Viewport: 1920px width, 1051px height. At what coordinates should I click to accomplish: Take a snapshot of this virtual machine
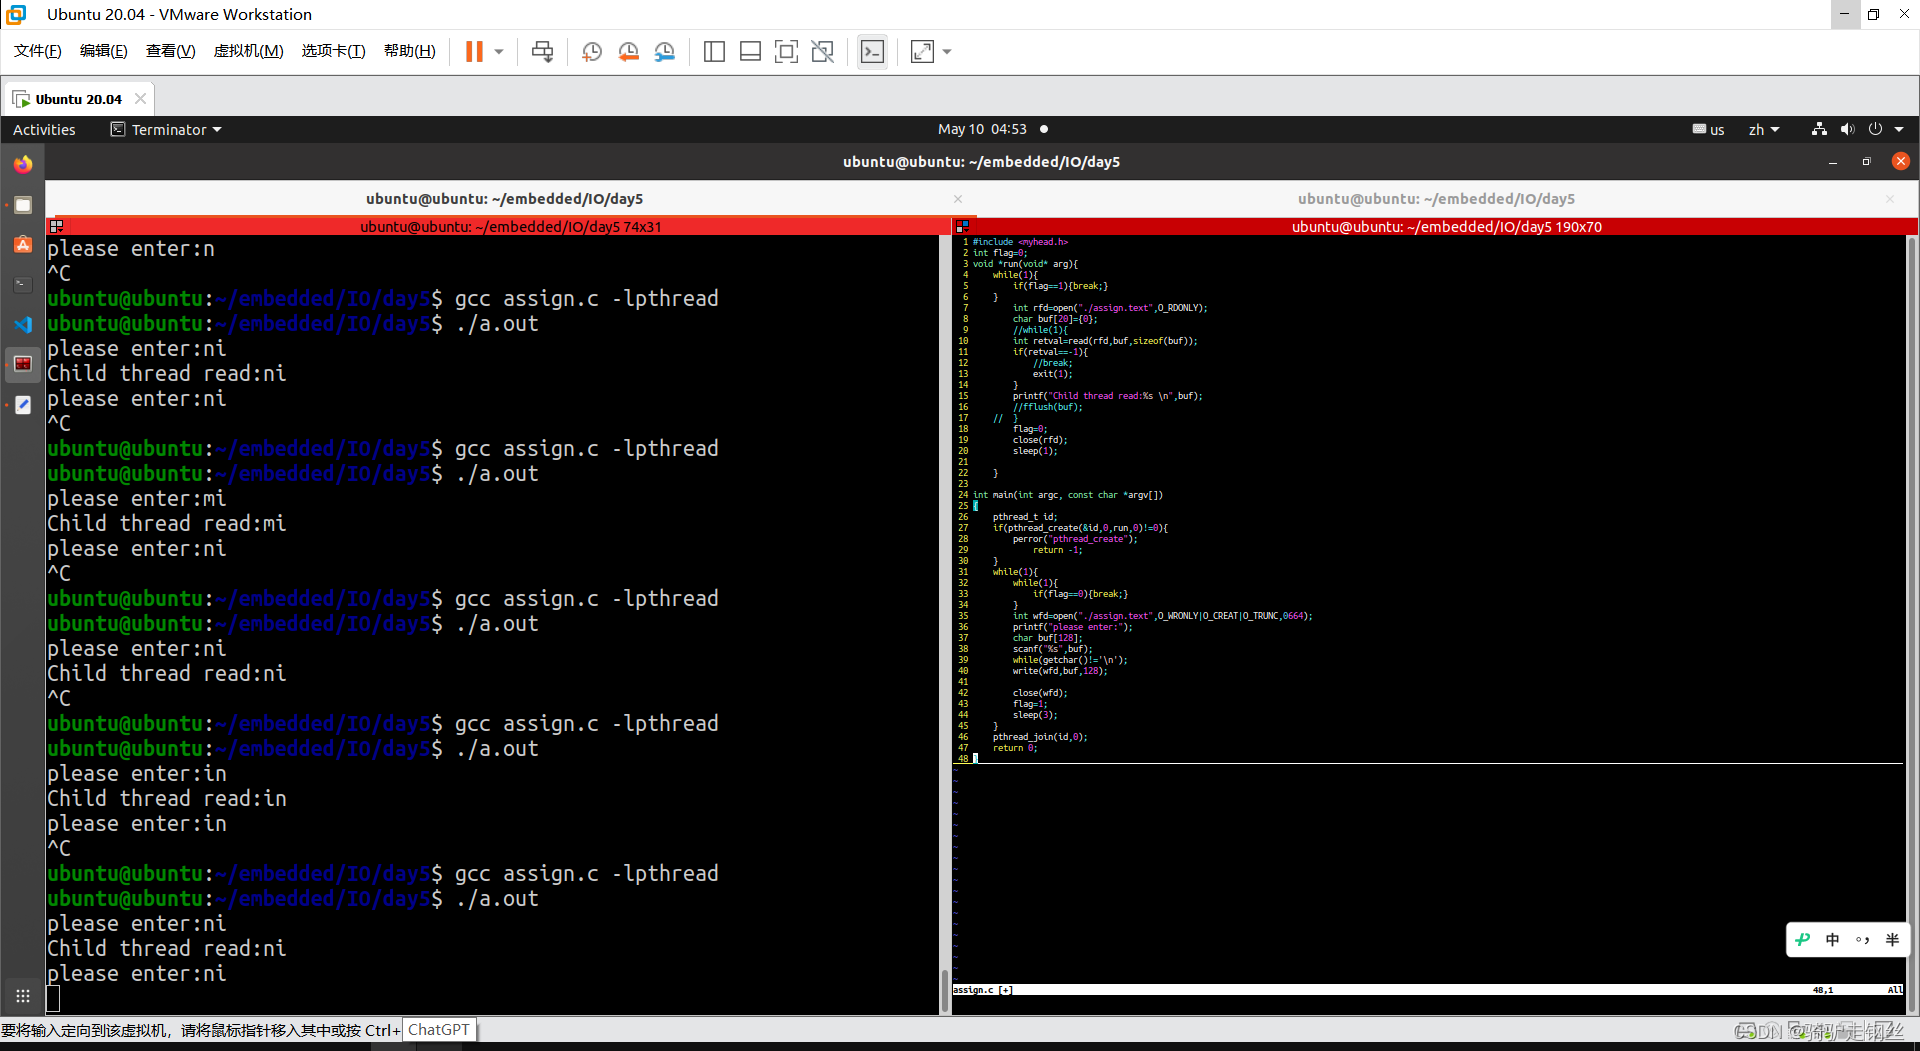tap(591, 51)
